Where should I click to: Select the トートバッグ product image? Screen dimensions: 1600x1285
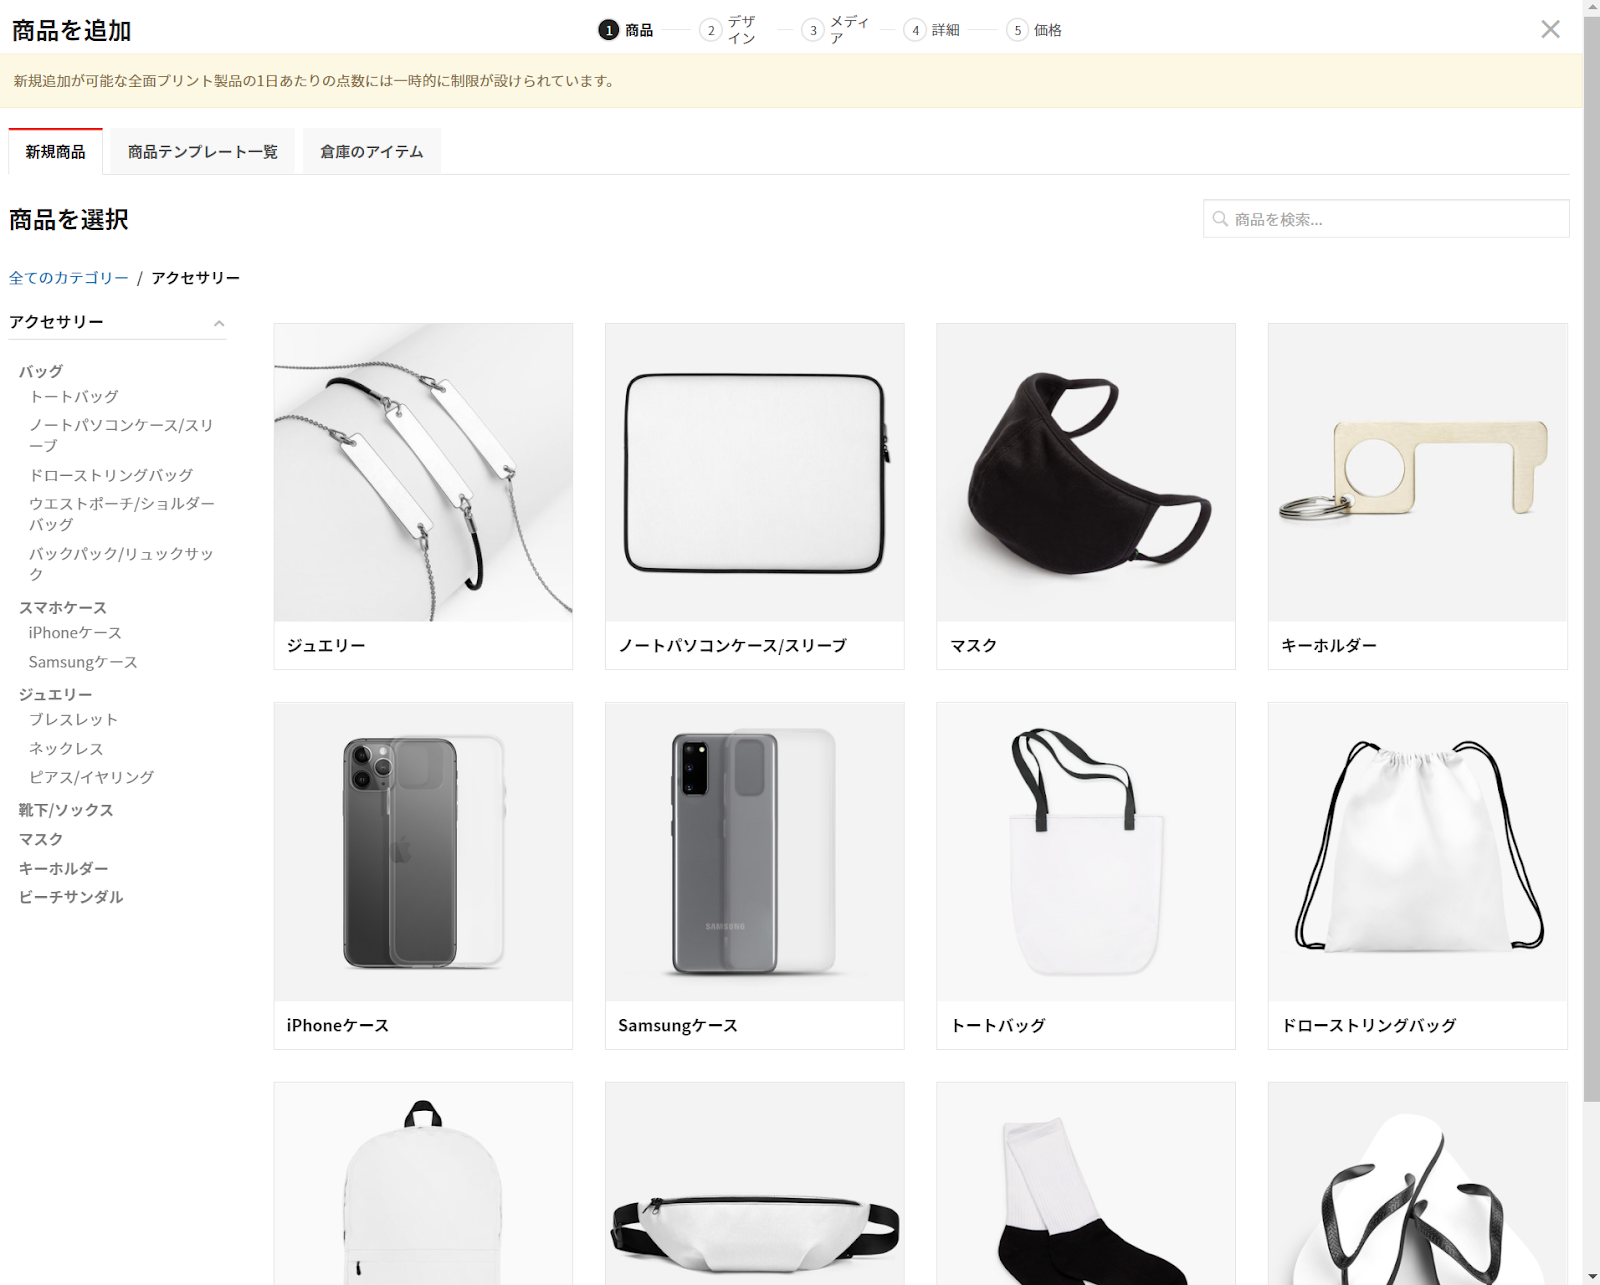click(x=1086, y=852)
